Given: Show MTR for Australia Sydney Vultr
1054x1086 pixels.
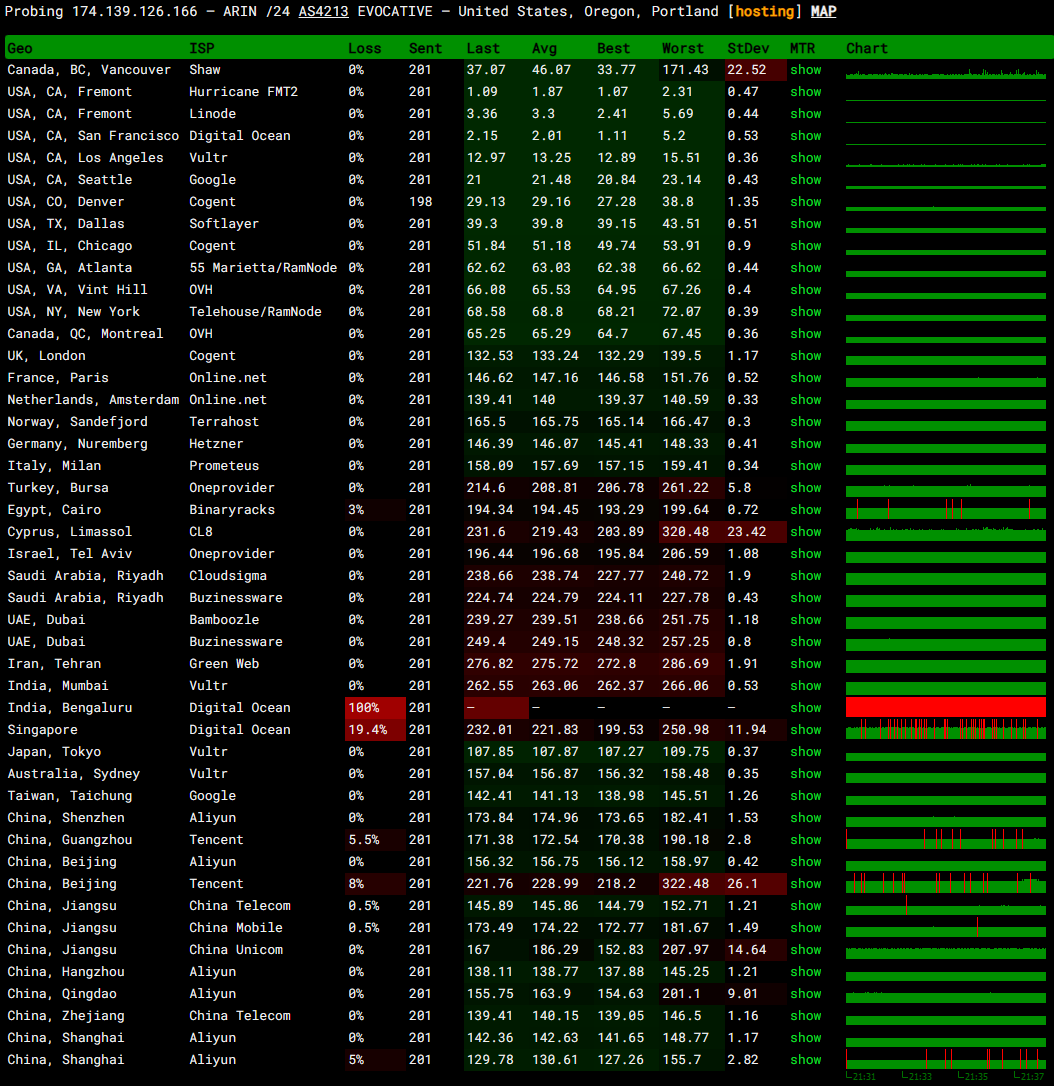Looking at the screenshot, I should coord(806,774).
